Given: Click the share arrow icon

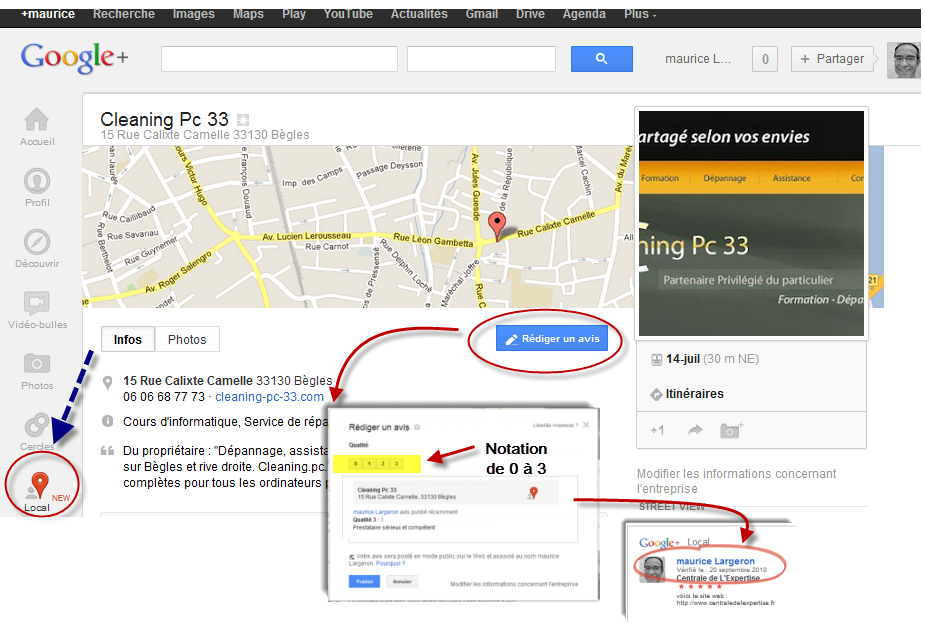Looking at the screenshot, I should point(696,430).
